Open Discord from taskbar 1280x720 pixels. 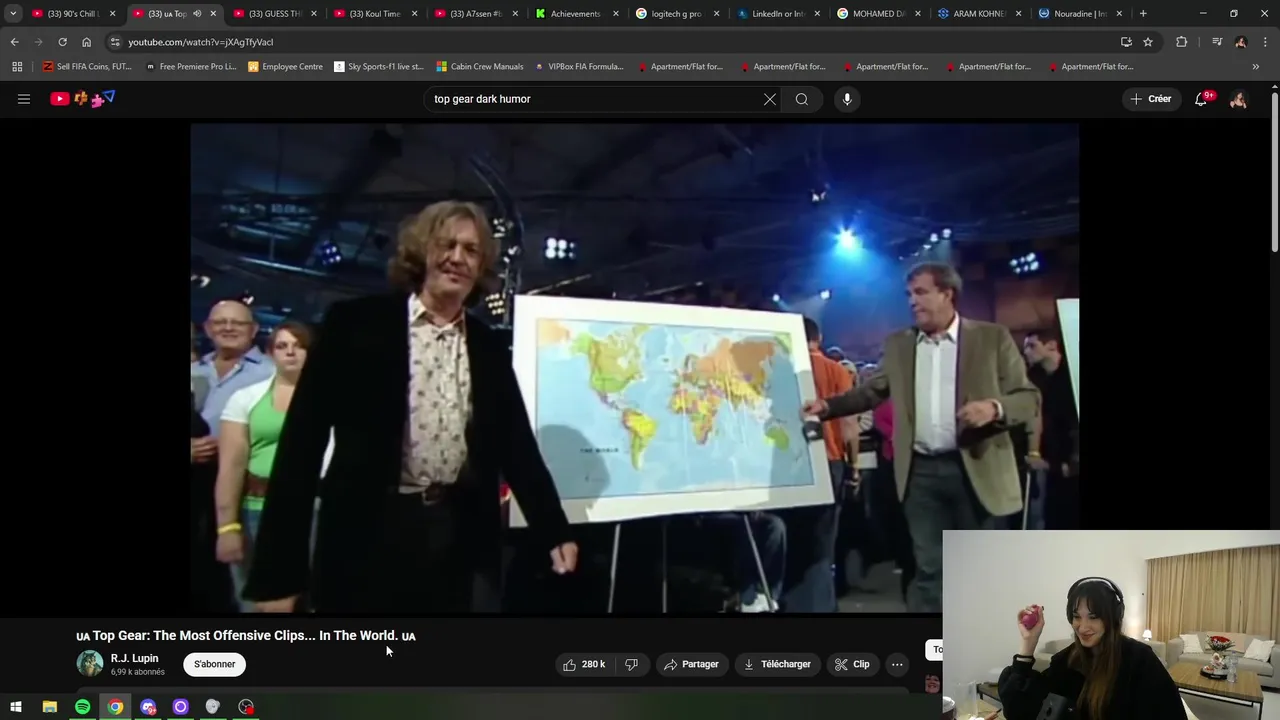(x=148, y=707)
